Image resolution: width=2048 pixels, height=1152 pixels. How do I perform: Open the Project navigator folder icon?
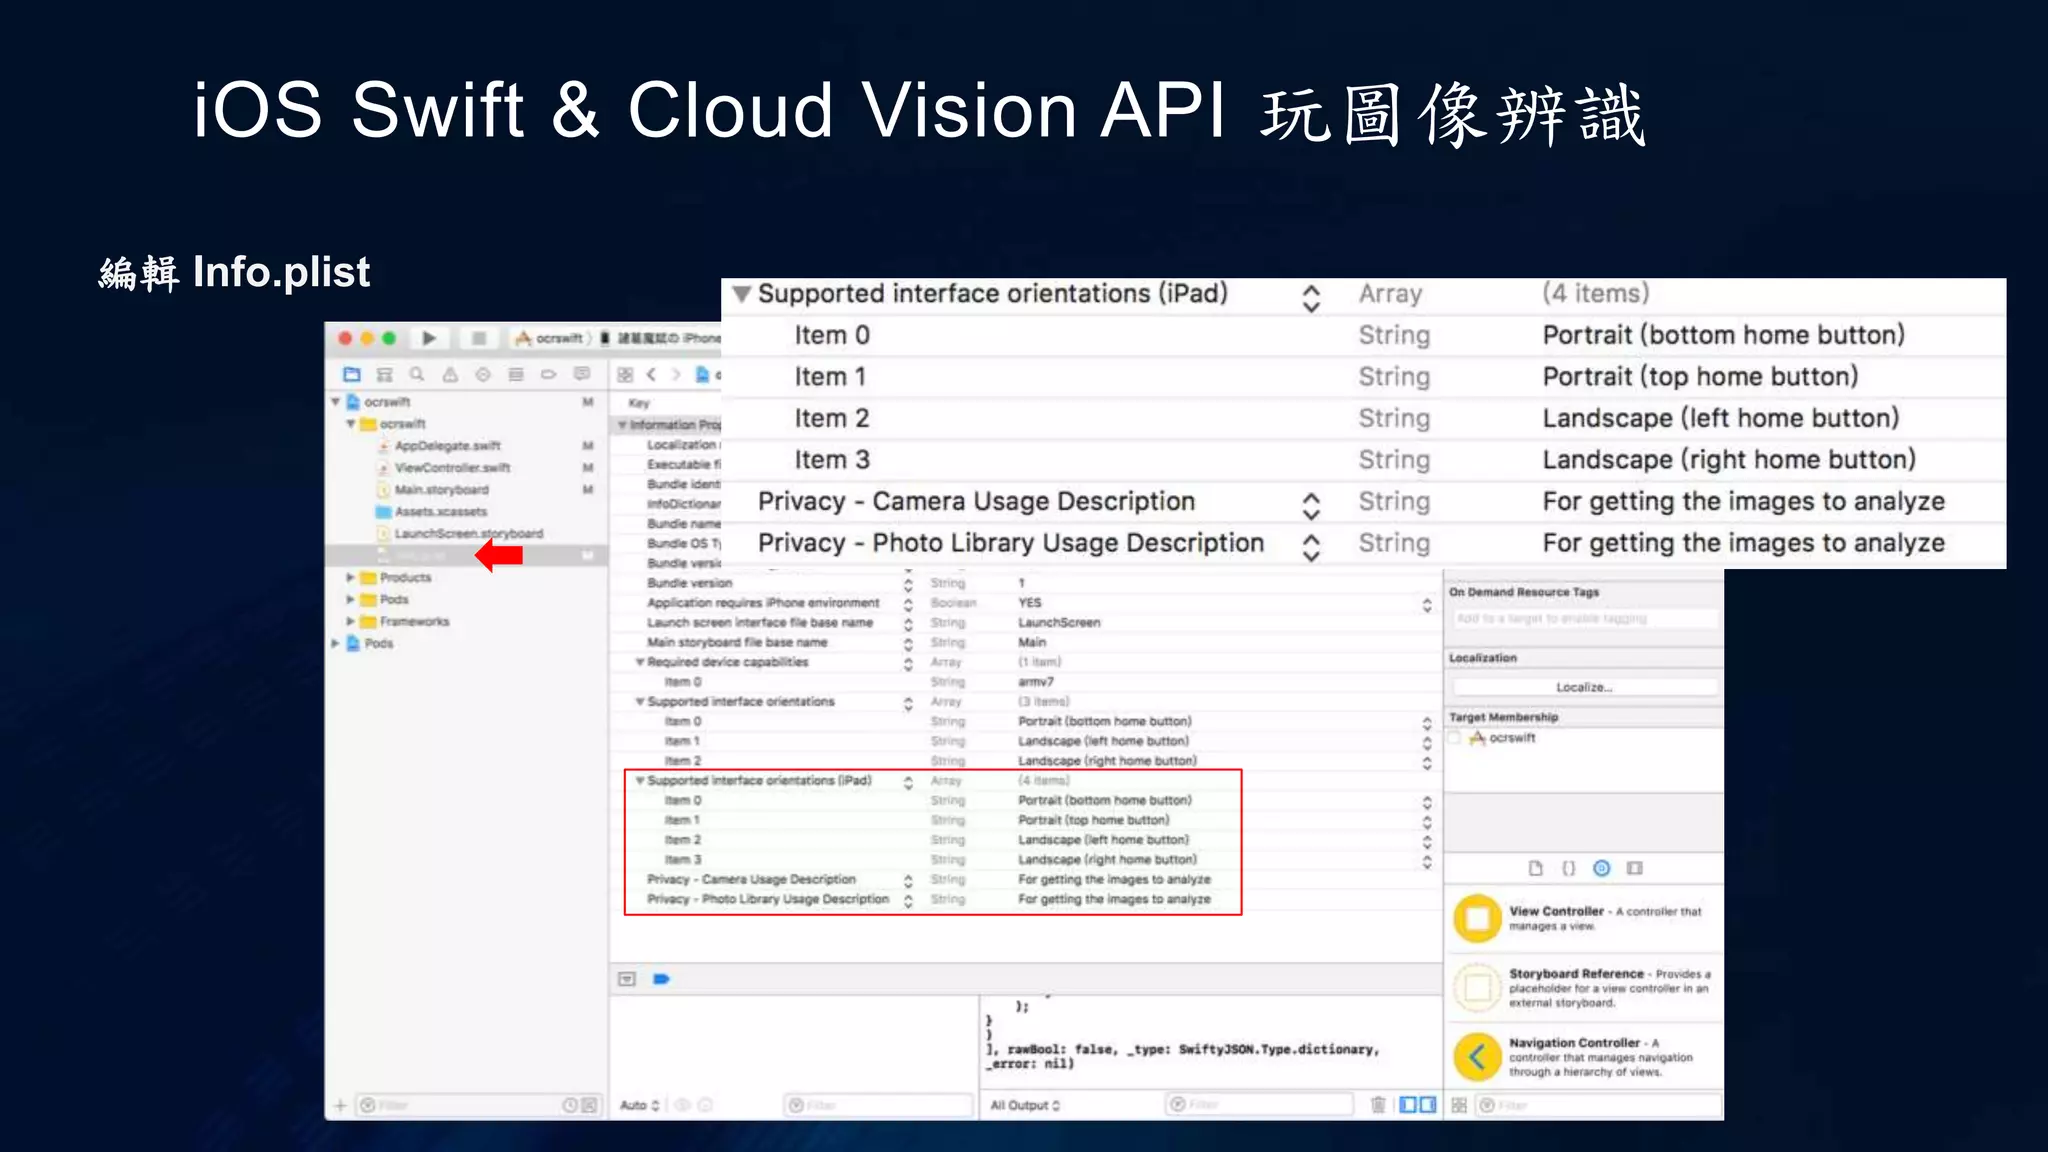pos(352,374)
